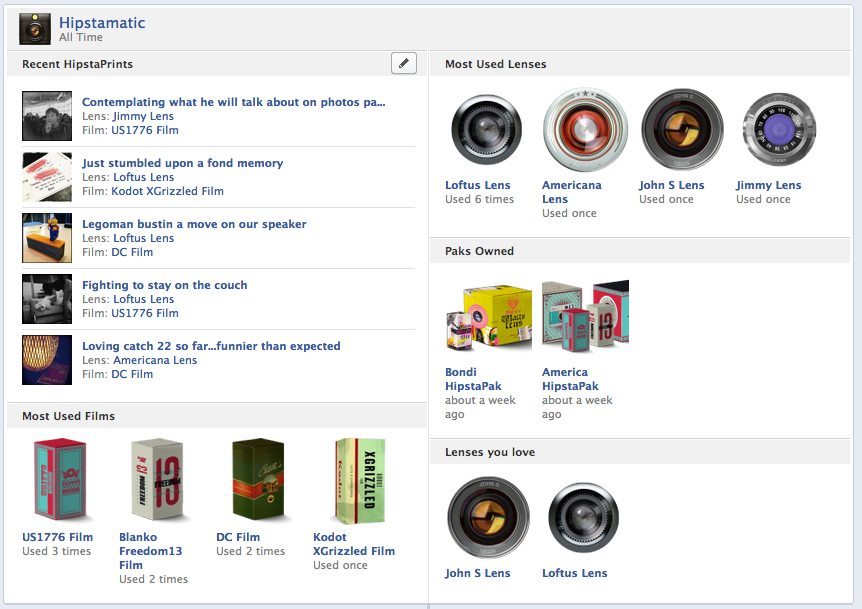Viewport: 862px width, 609px height.
Task: Click the 'Used 3 times' text under US1776 Film
Action: pos(57,551)
